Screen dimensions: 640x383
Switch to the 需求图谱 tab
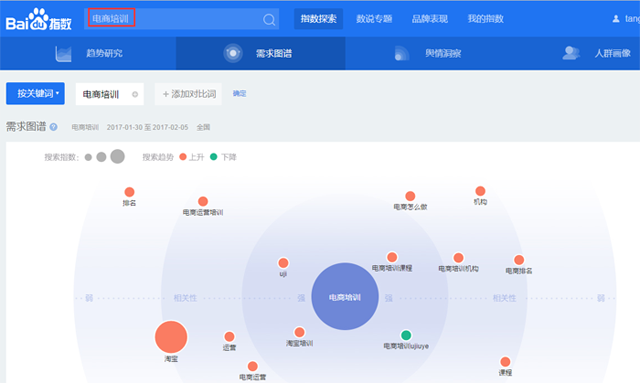(260, 53)
